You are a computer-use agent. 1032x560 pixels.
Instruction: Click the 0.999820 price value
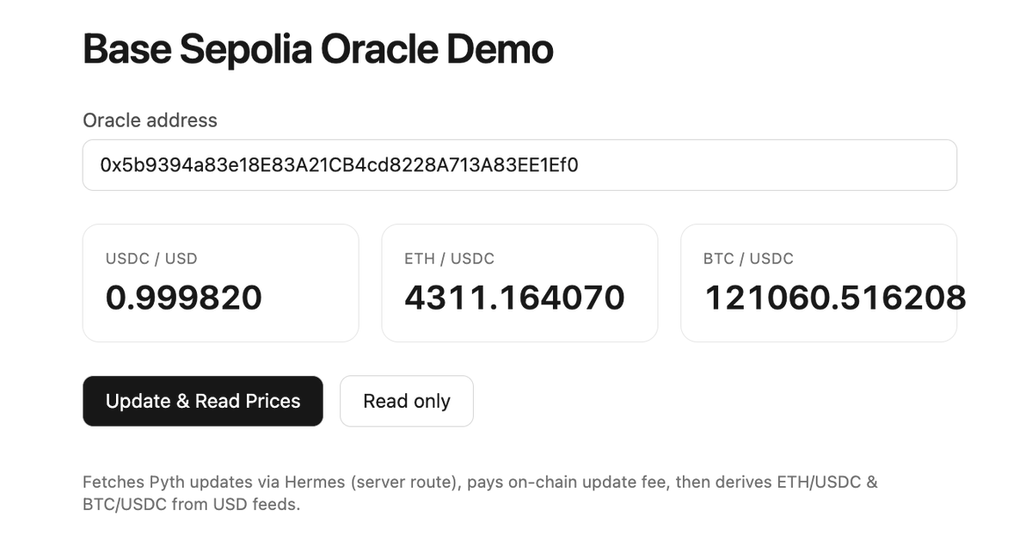click(184, 297)
